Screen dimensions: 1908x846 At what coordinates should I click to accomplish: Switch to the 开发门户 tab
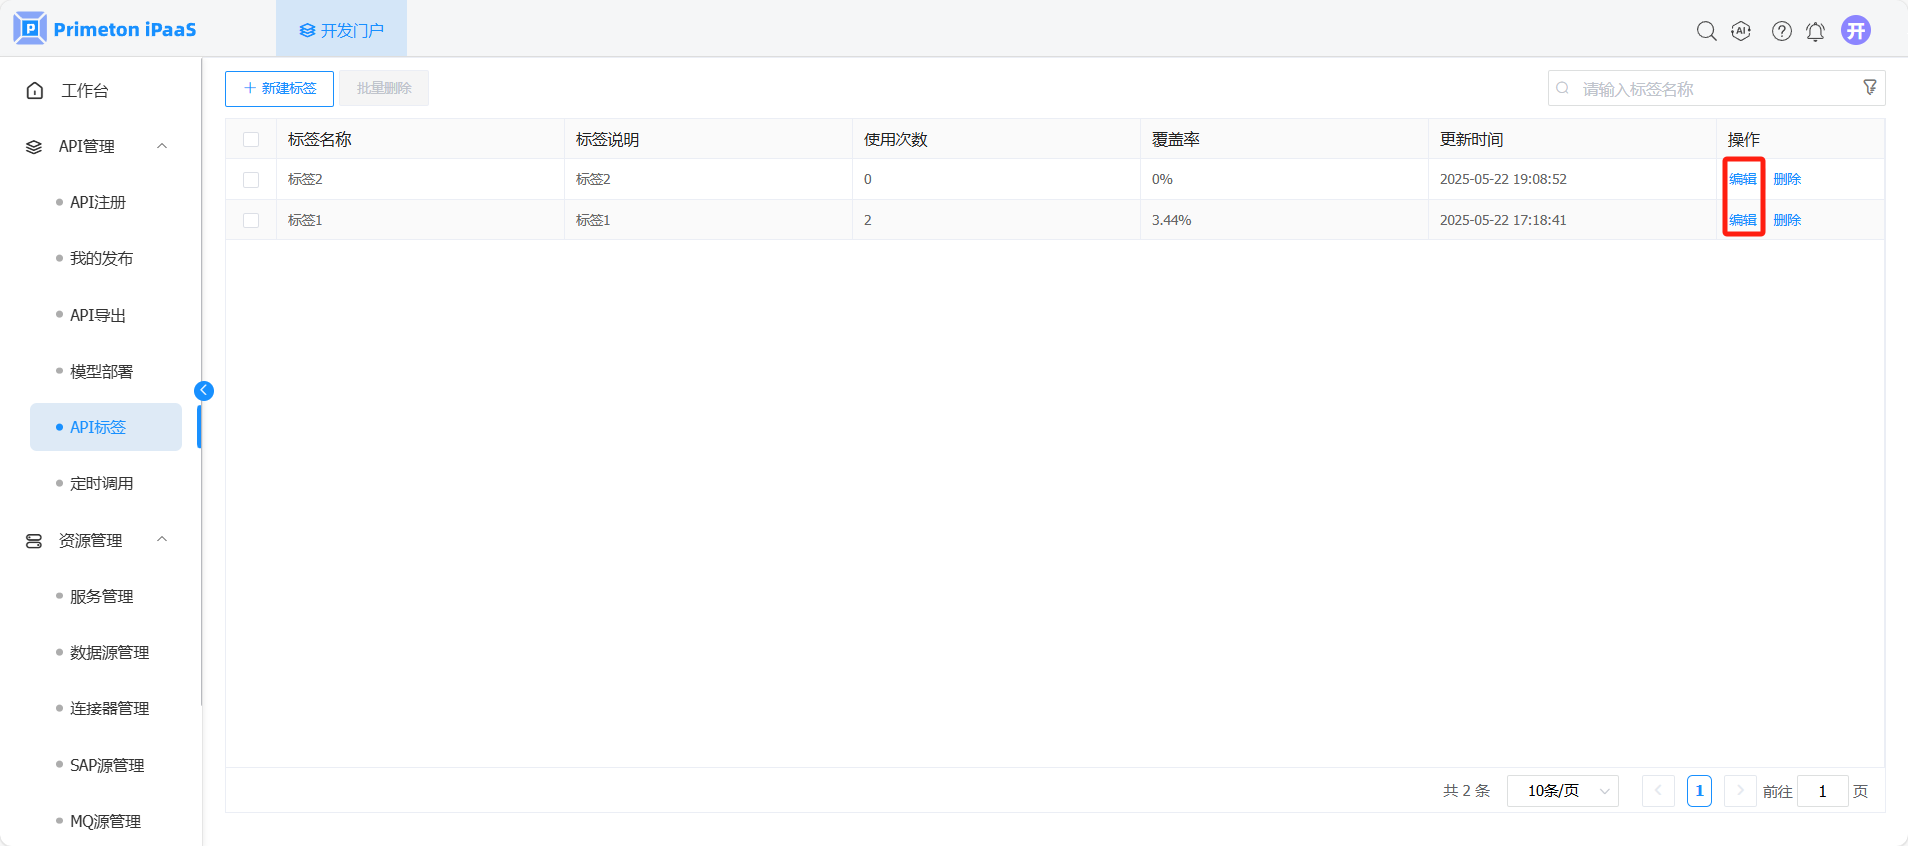click(x=341, y=30)
